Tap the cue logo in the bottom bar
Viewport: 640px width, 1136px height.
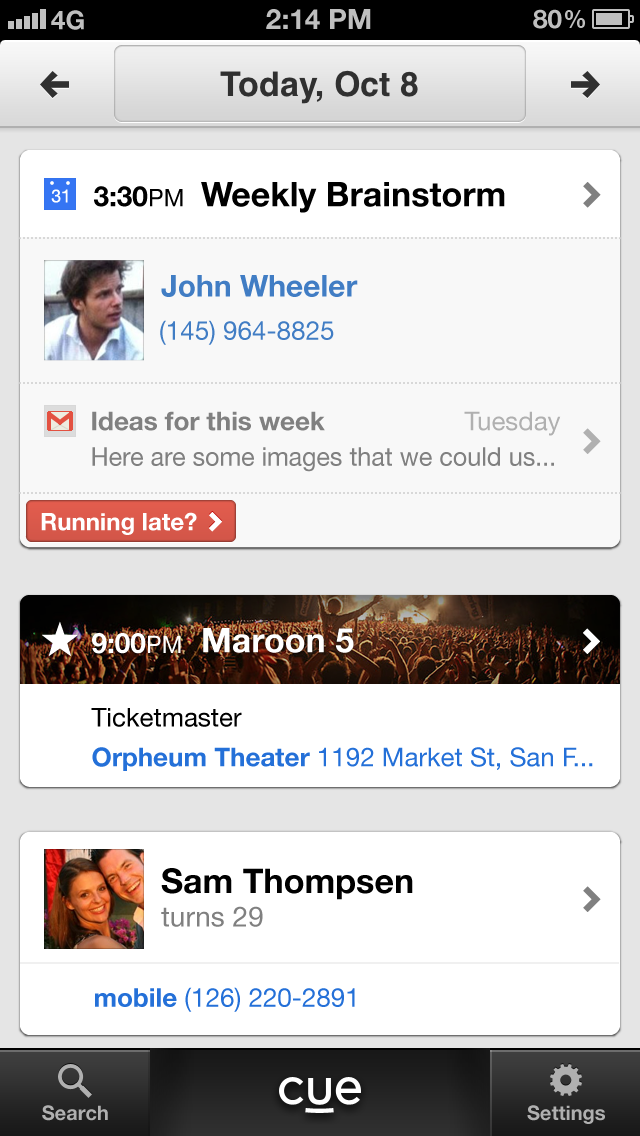click(x=320, y=1091)
